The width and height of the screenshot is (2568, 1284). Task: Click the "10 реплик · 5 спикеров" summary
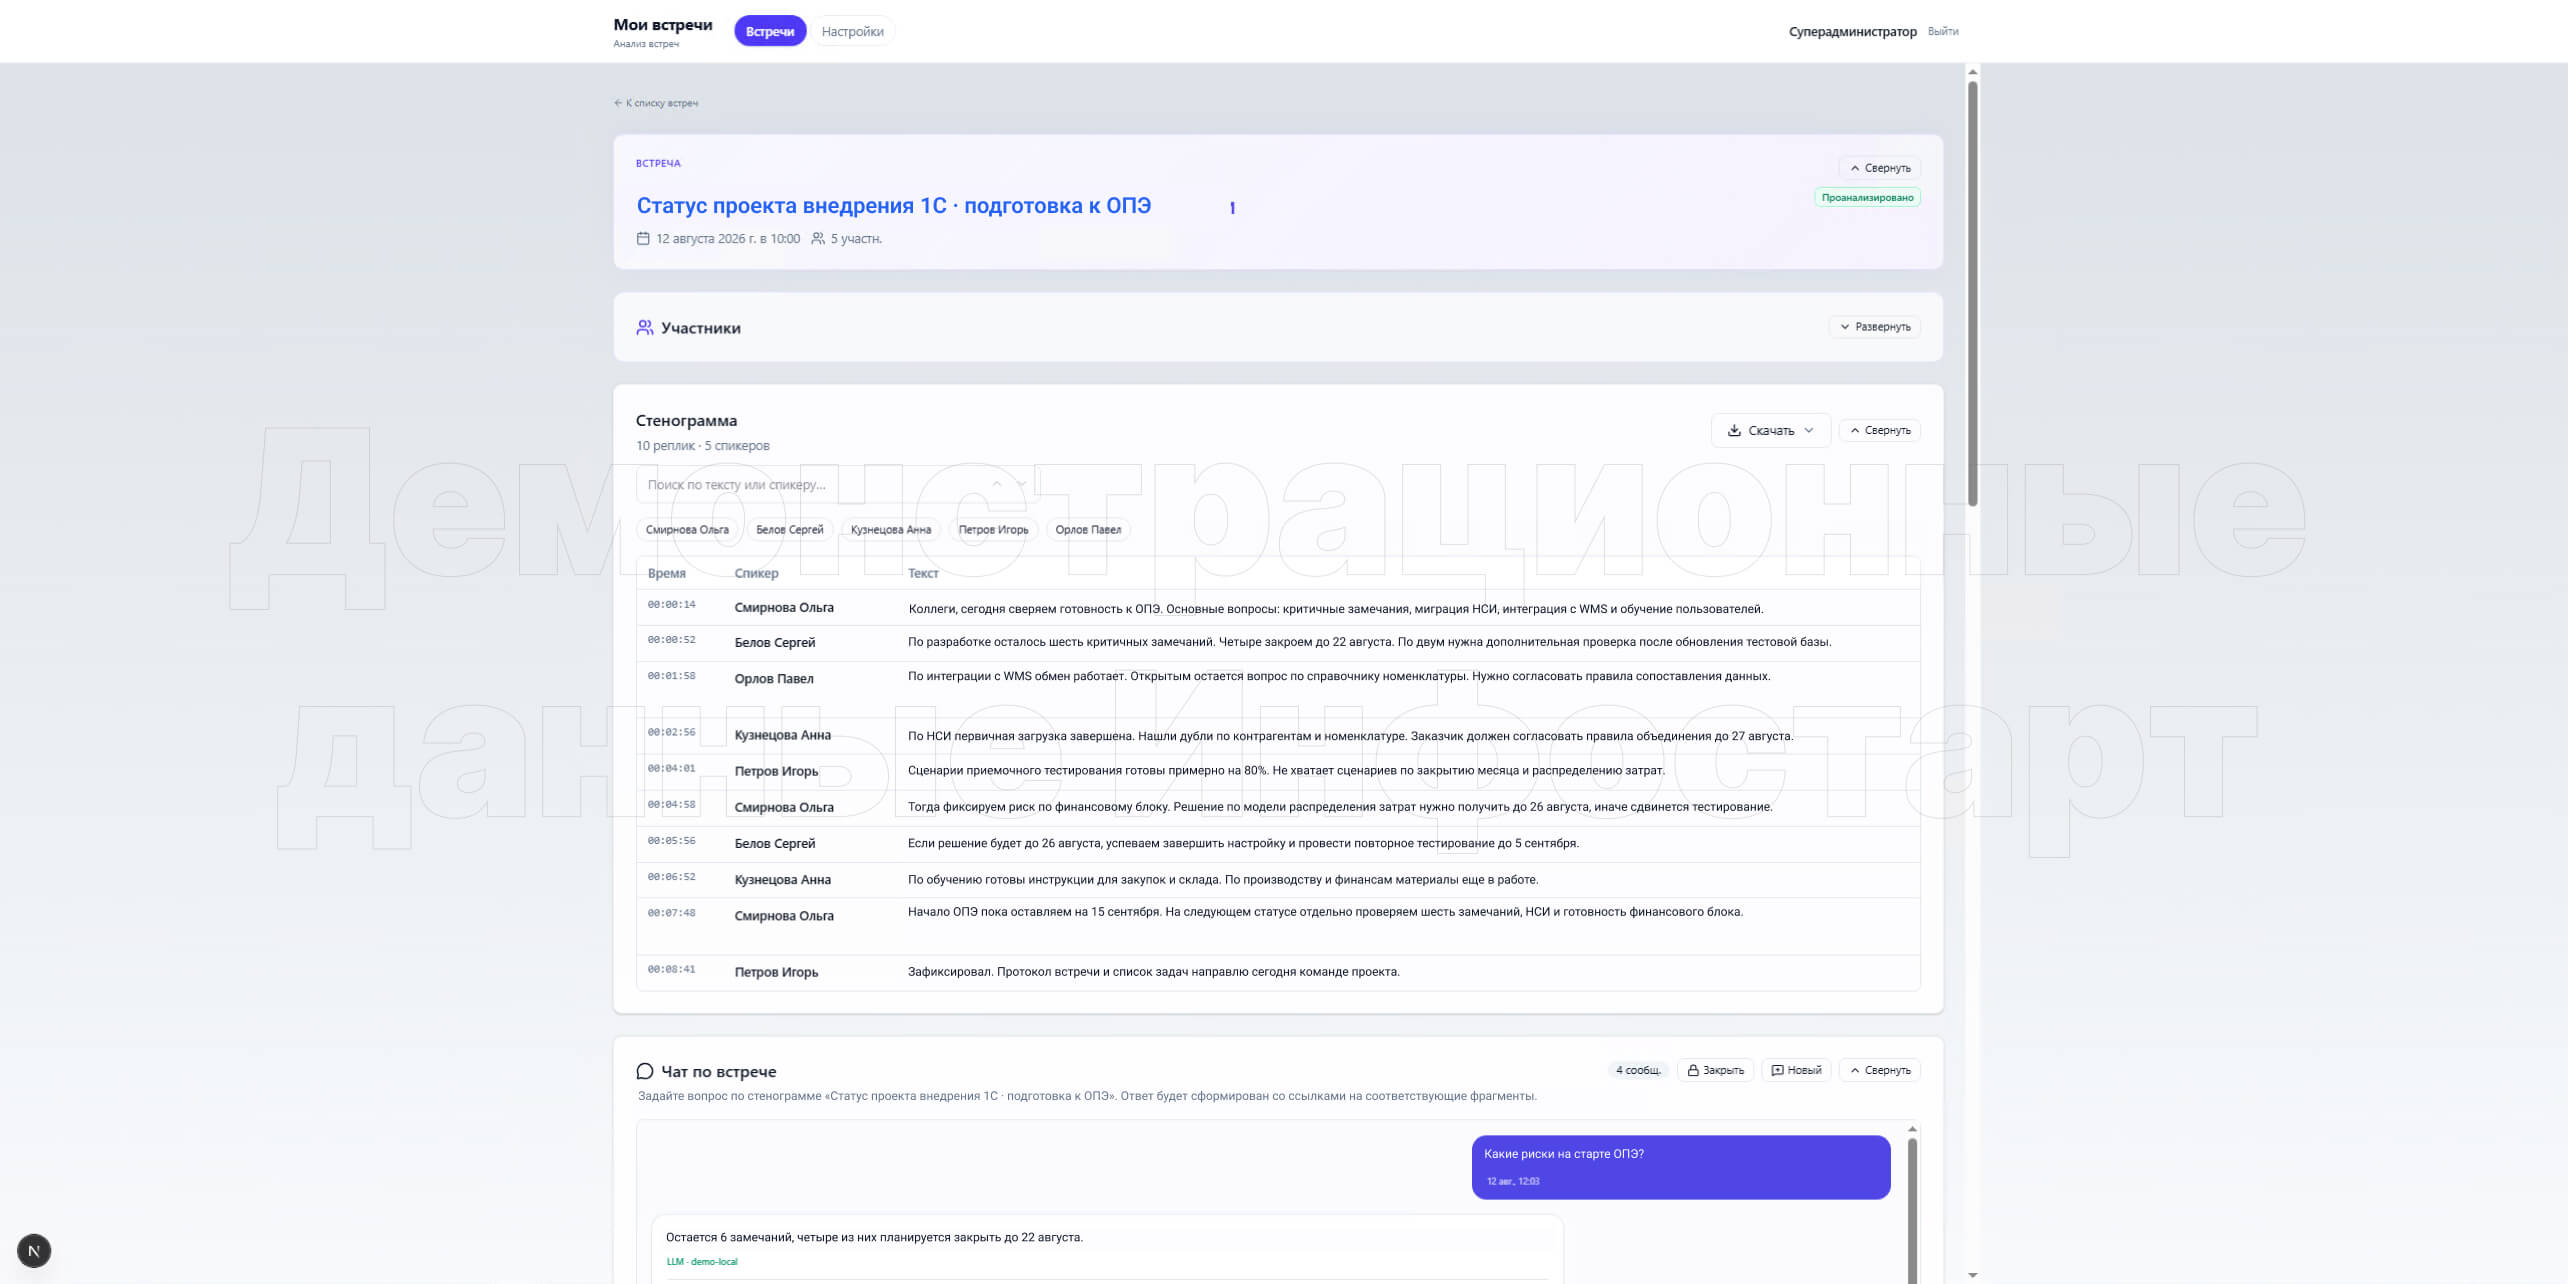coord(703,446)
